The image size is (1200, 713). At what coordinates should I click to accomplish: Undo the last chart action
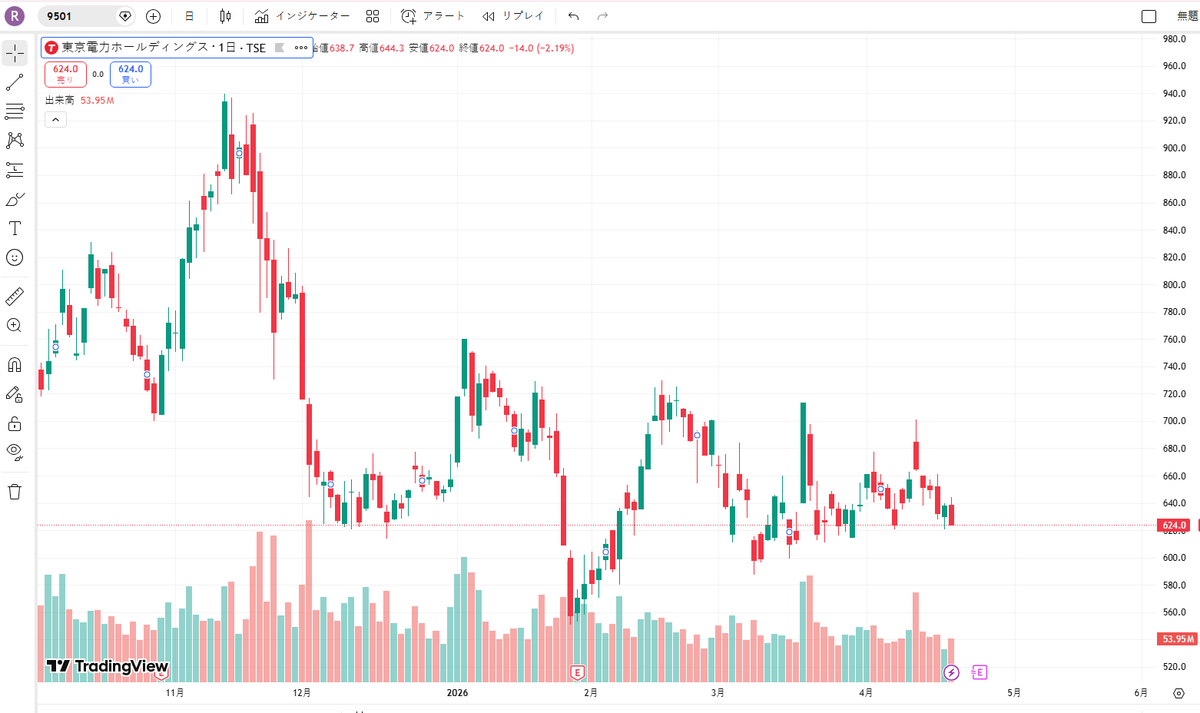573,16
